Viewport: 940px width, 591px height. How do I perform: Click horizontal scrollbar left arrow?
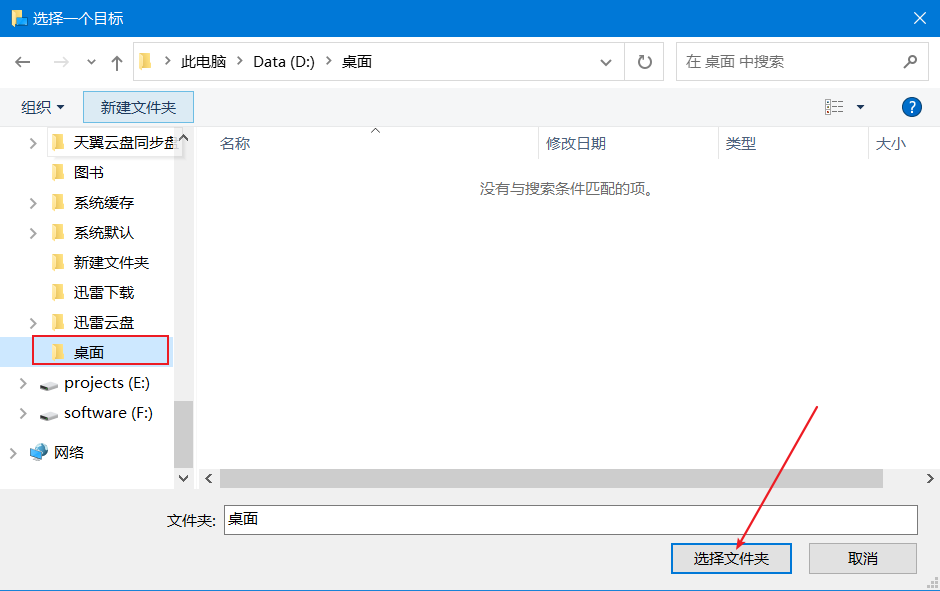click(x=209, y=478)
